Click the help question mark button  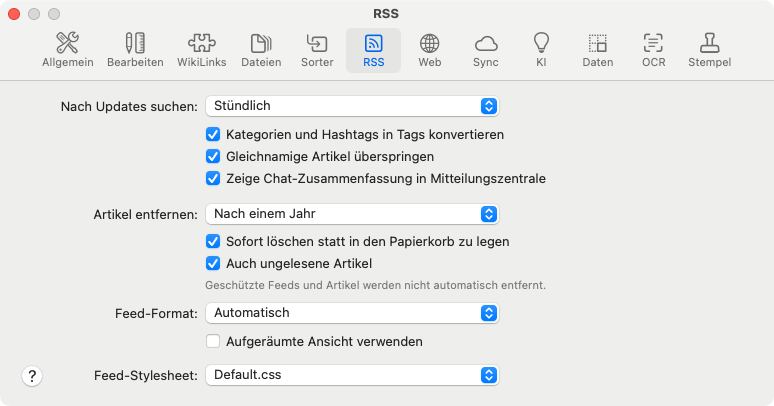32,376
